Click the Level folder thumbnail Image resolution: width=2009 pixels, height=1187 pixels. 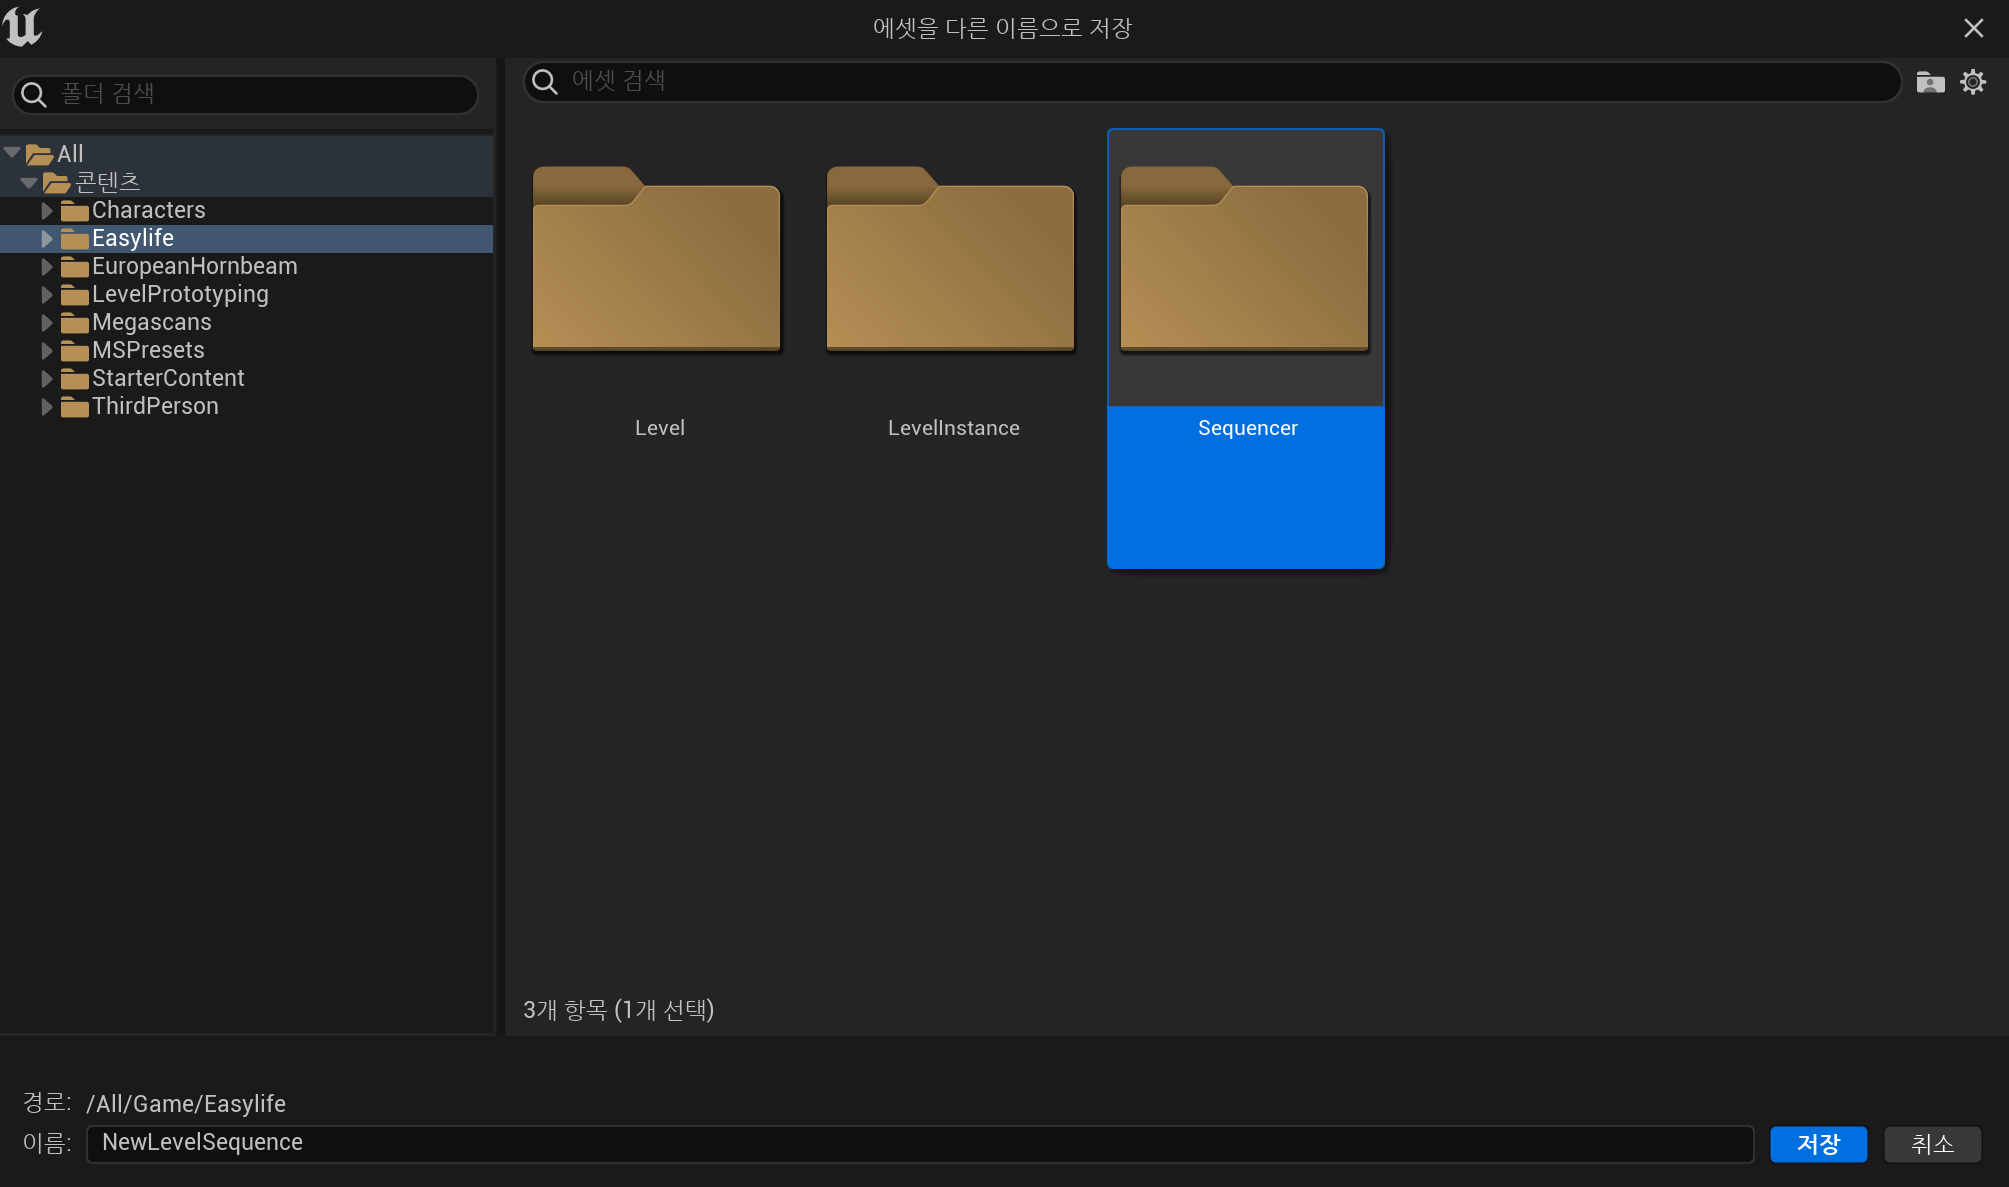tap(656, 259)
